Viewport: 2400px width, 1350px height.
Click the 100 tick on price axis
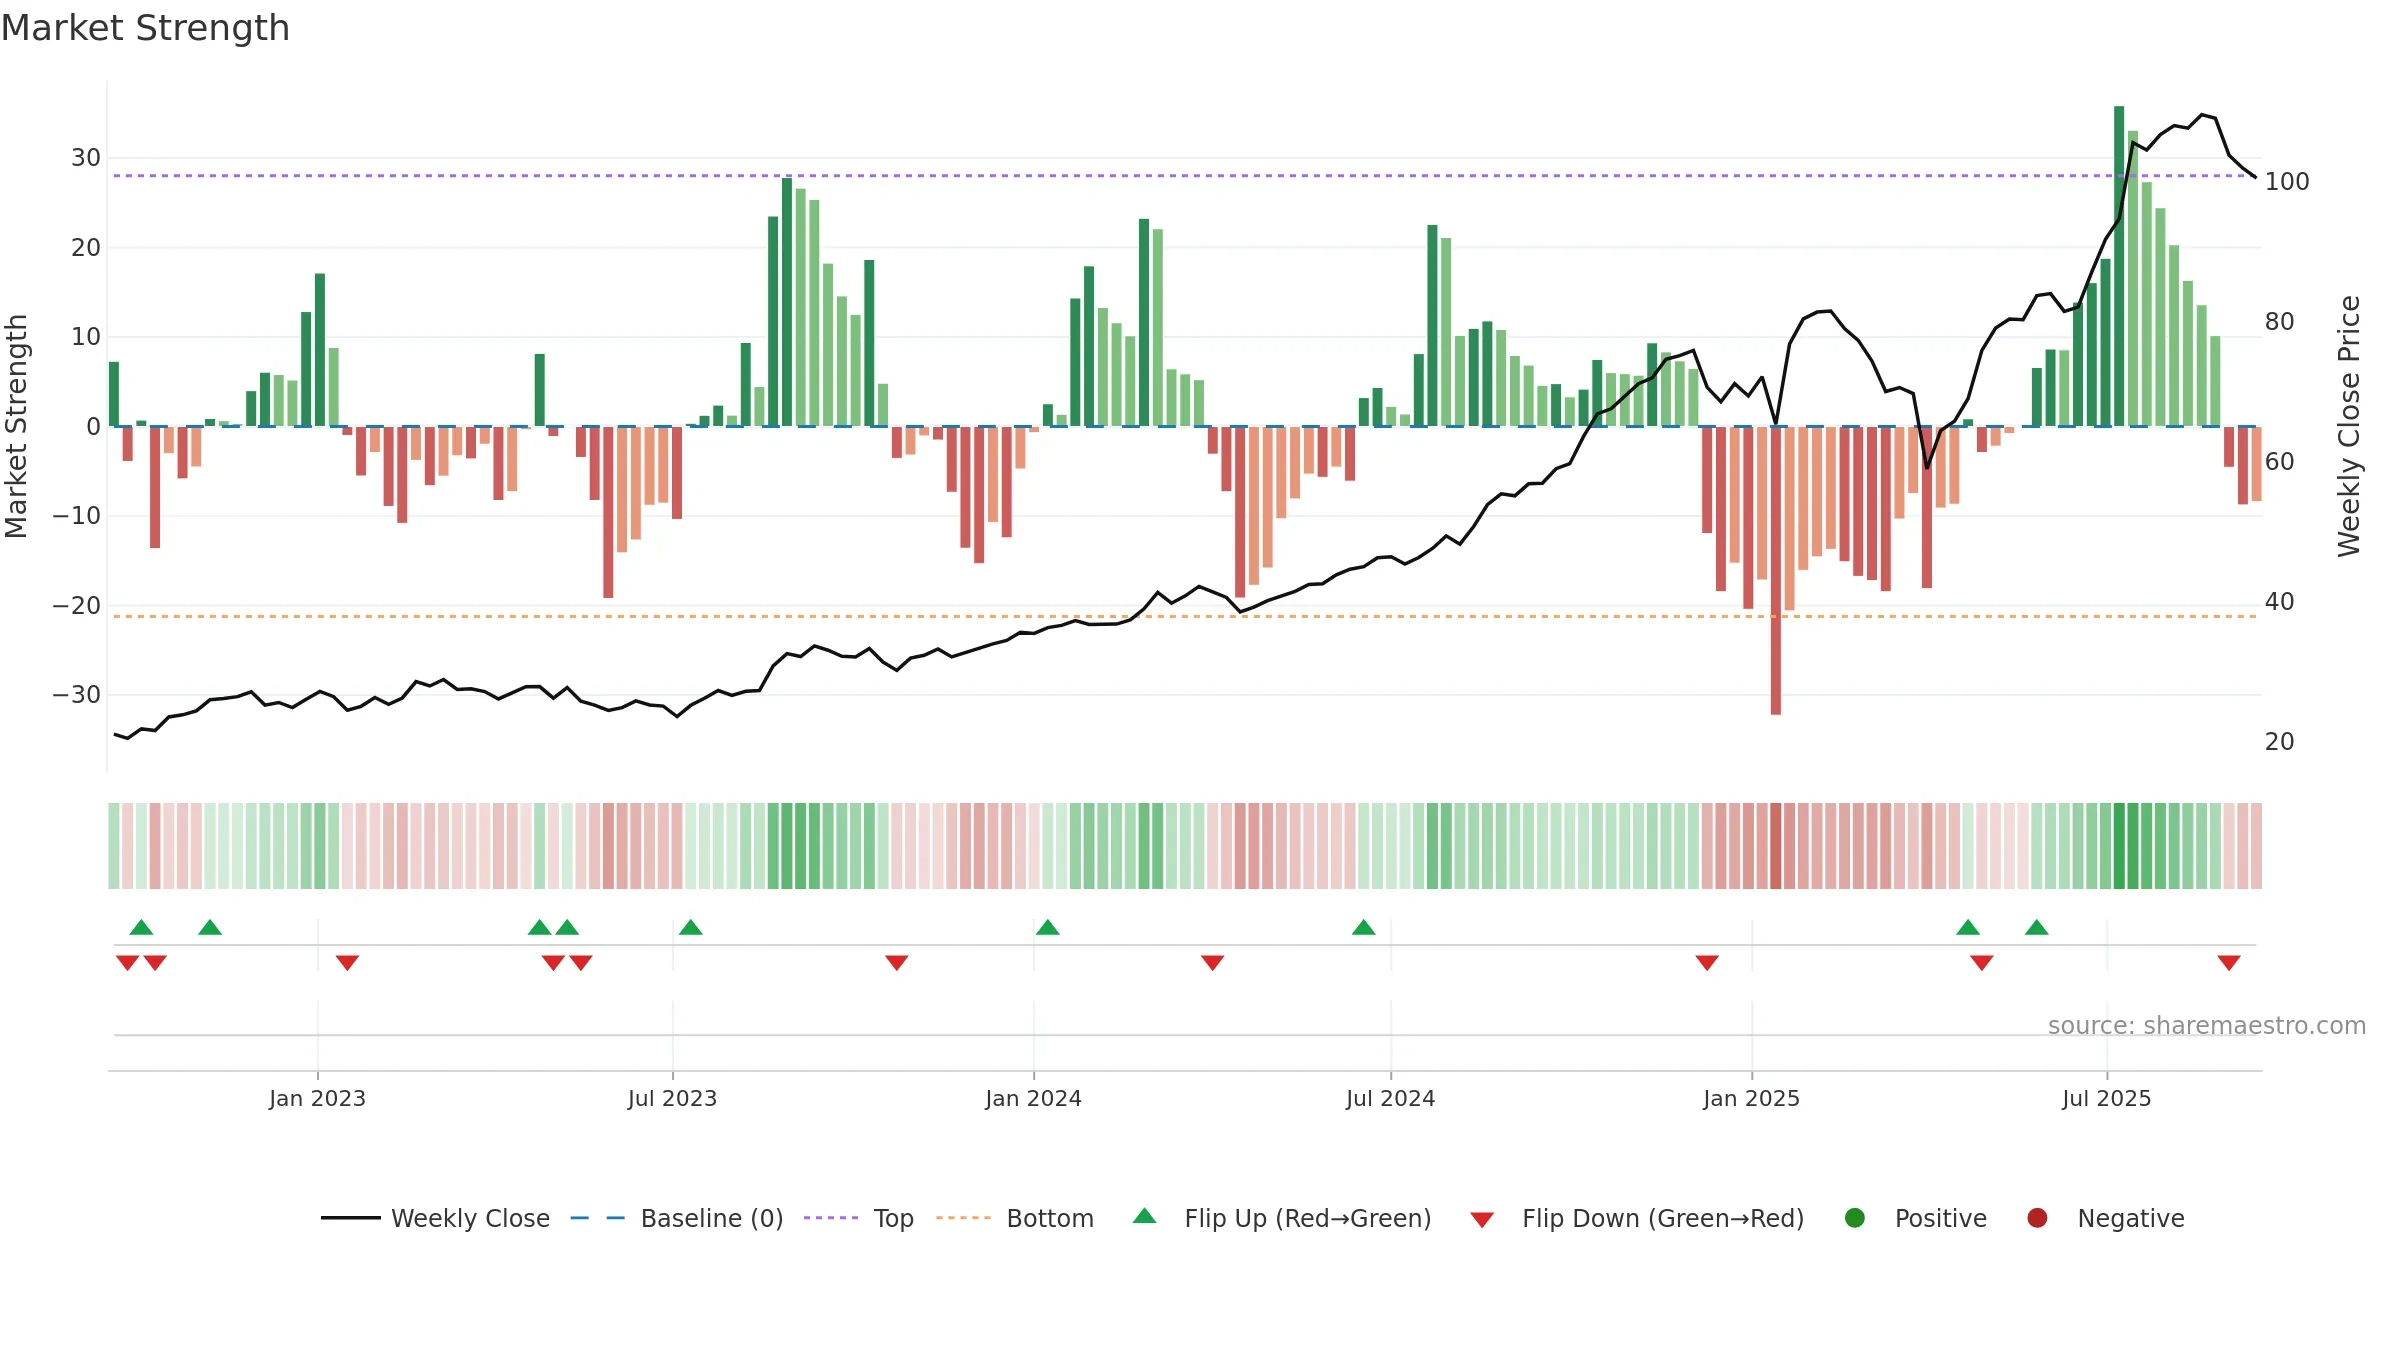tap(2287, 182)
